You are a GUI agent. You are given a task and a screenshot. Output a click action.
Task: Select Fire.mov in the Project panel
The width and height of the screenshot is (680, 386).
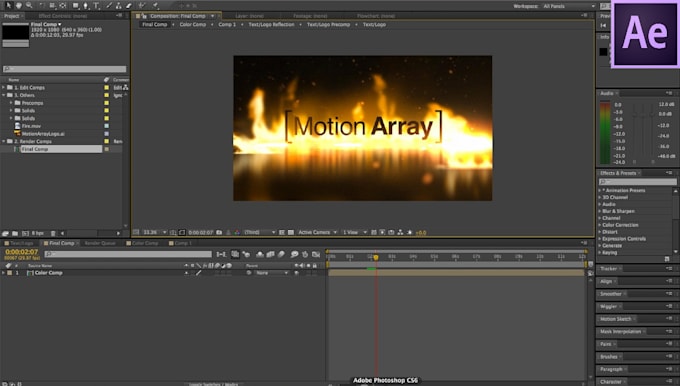click(x=31, y=126)
